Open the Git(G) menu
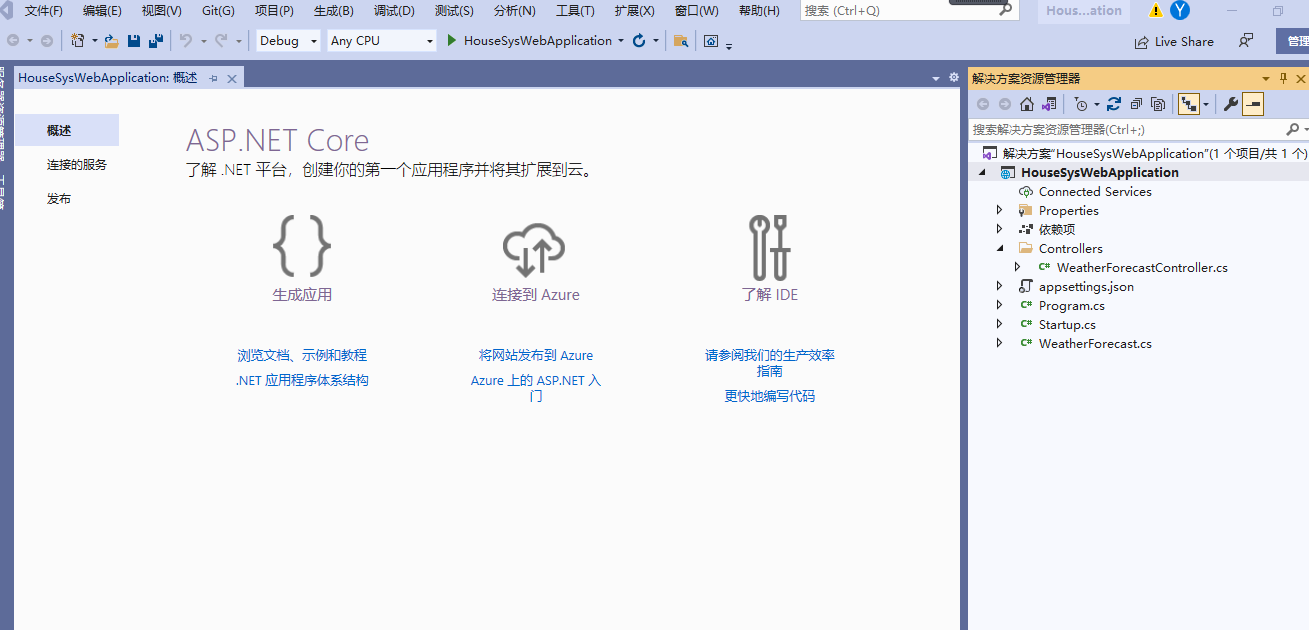The height and width of the screenshot is (630, 1309). pos(218,11)
